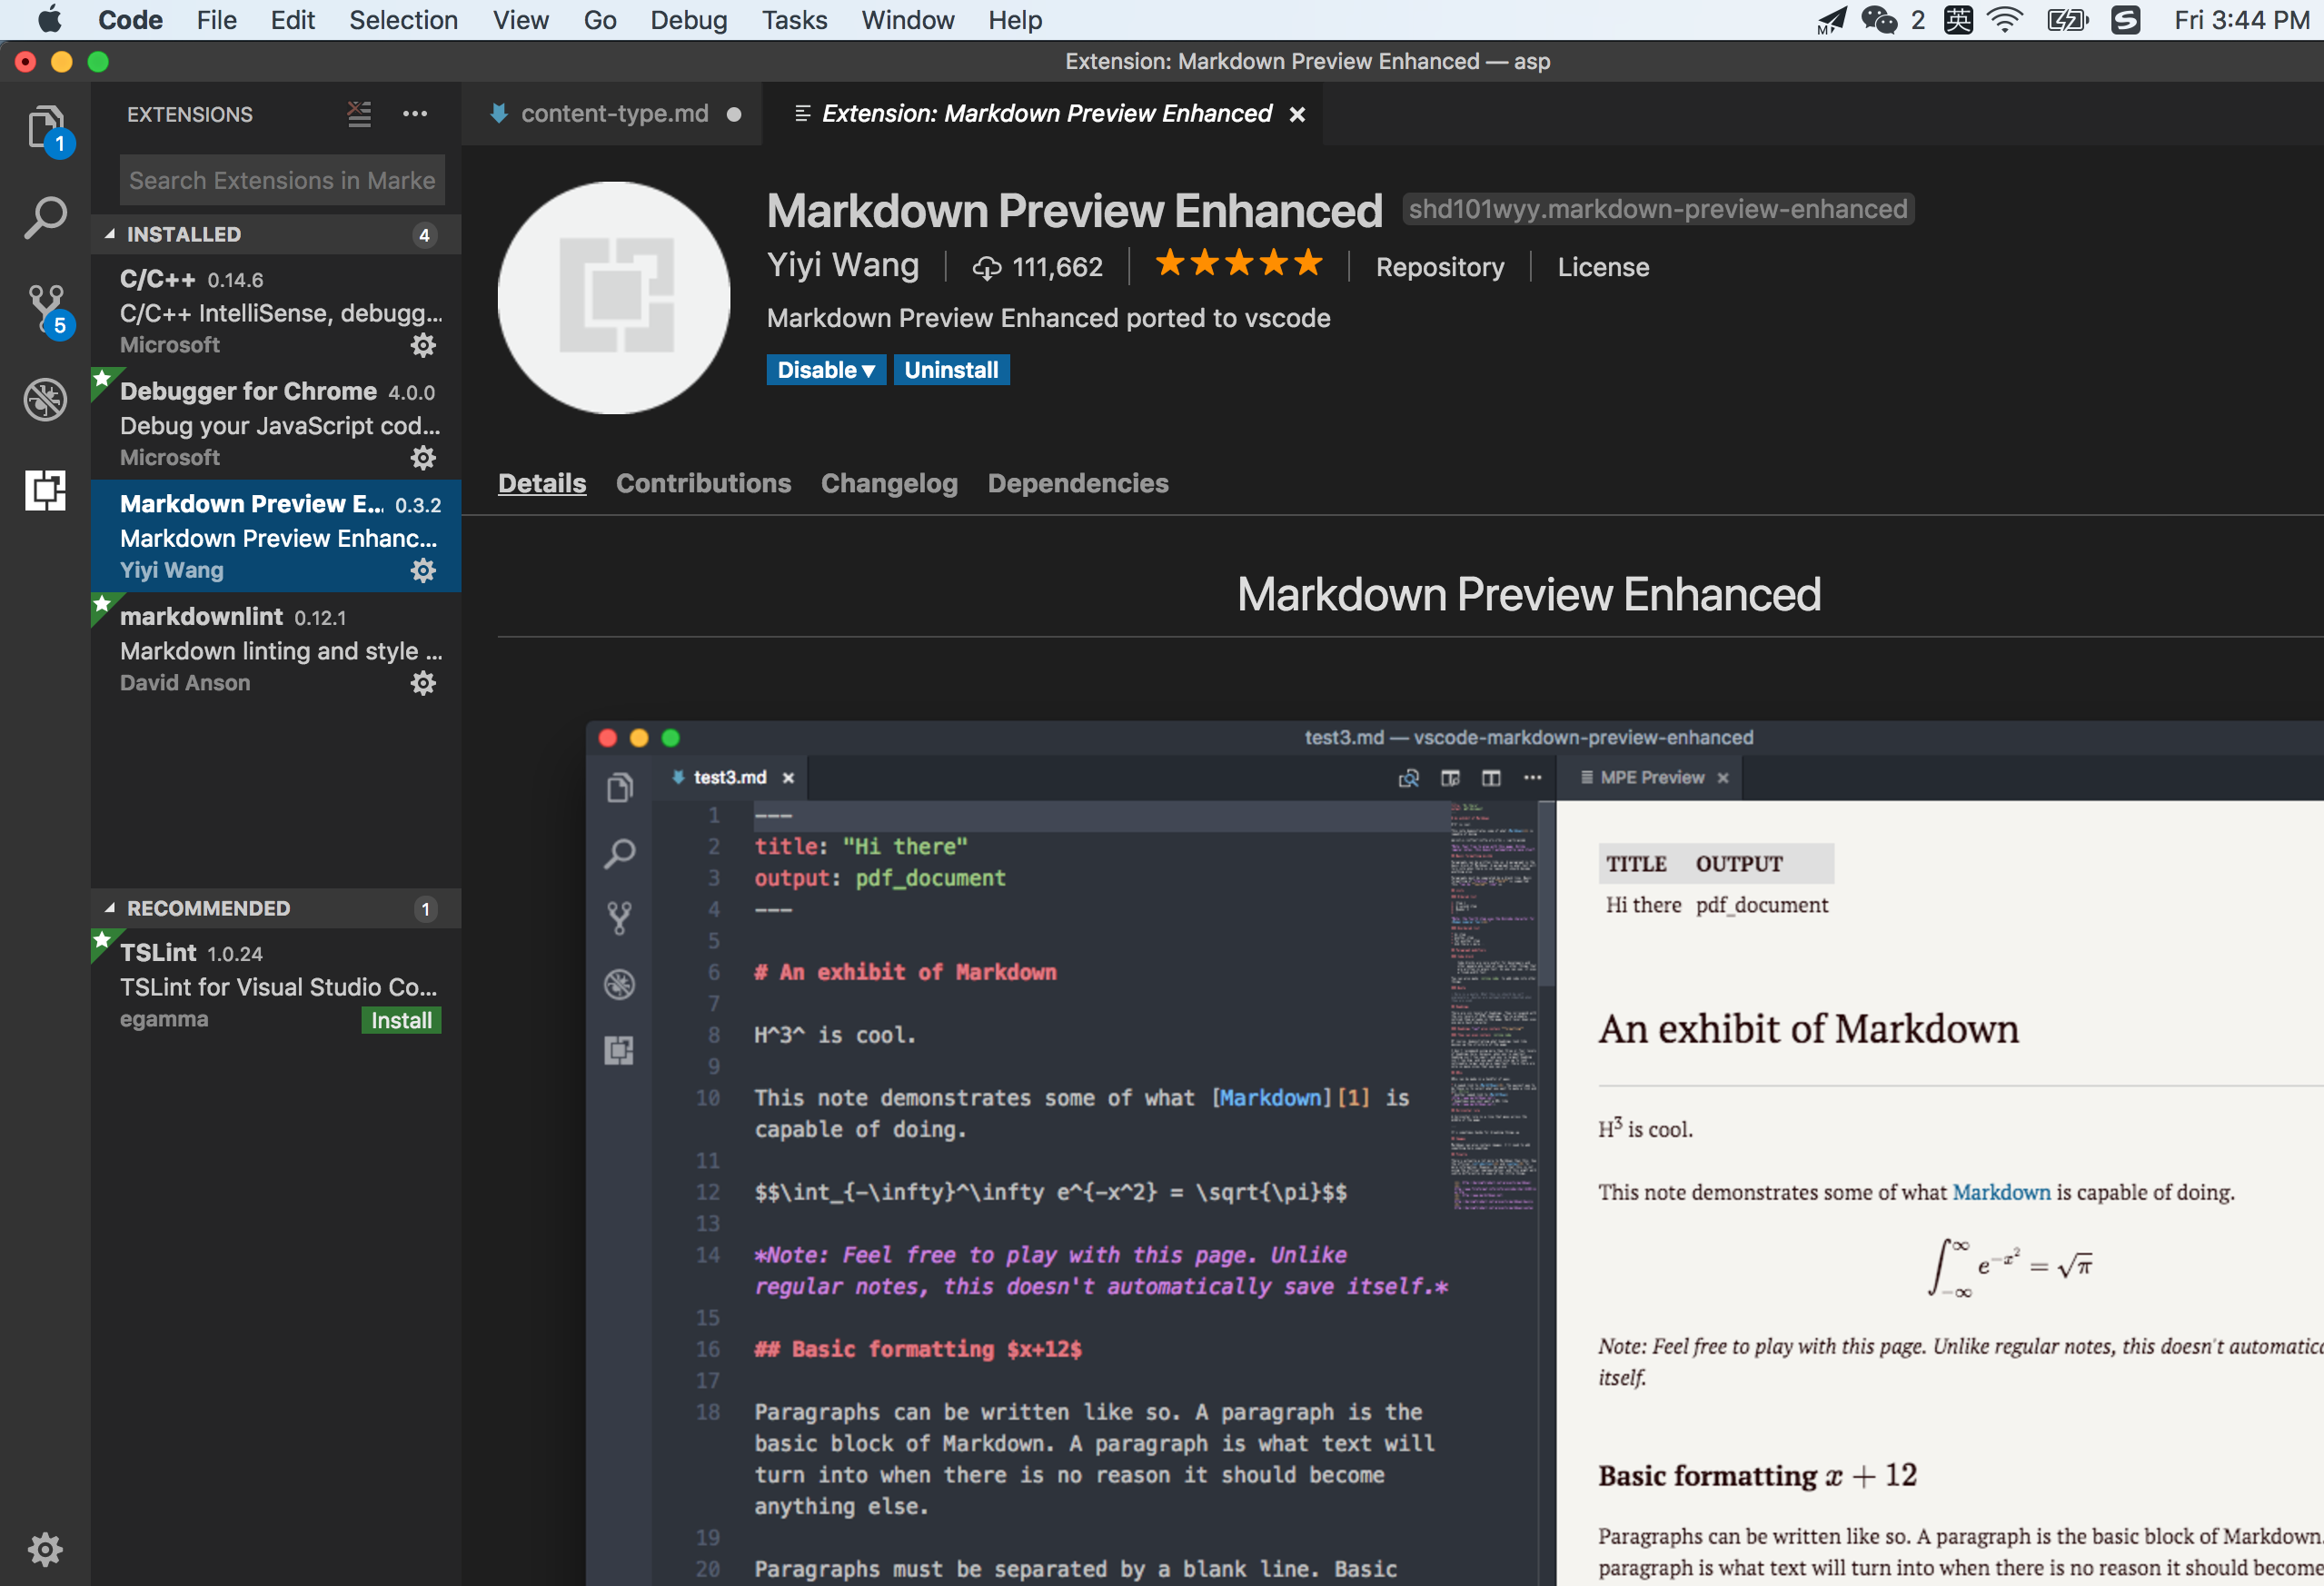Focus the Search Extensions in Marketplace field
Viewport: 2324px width, 1586px height.
coord(282,180)
